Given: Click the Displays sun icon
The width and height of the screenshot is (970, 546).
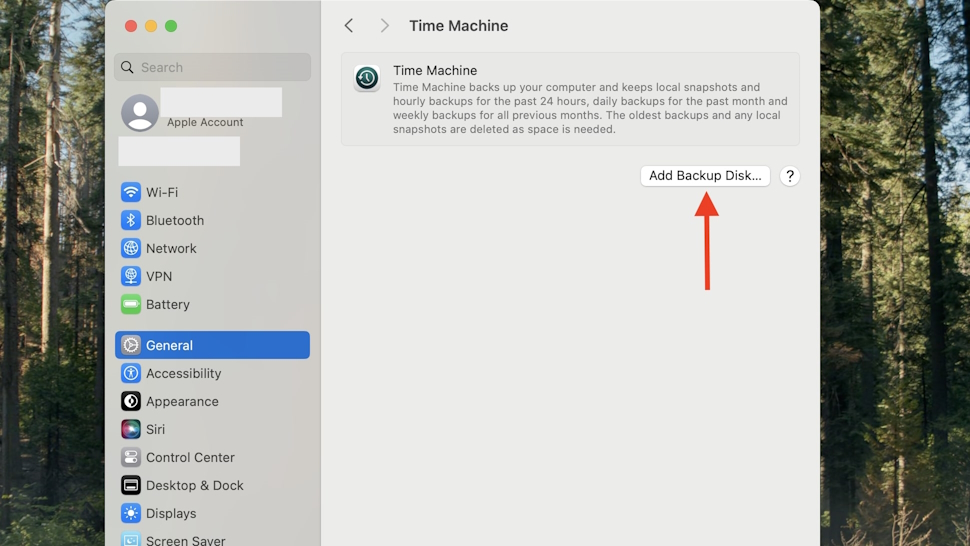Looking at the screenshot, I should [x=131, y=513].
